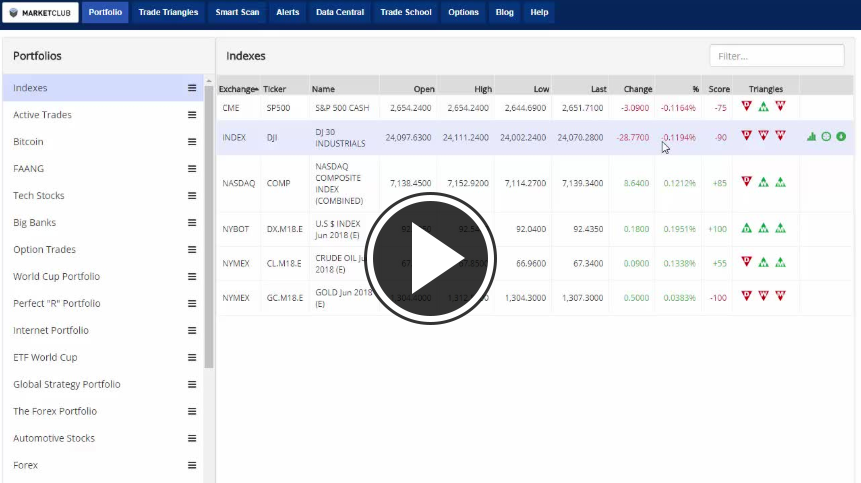861x483 pixels.
Task: Select the Perfect "R" Portfolio
Action: click(x=57, y=303)
